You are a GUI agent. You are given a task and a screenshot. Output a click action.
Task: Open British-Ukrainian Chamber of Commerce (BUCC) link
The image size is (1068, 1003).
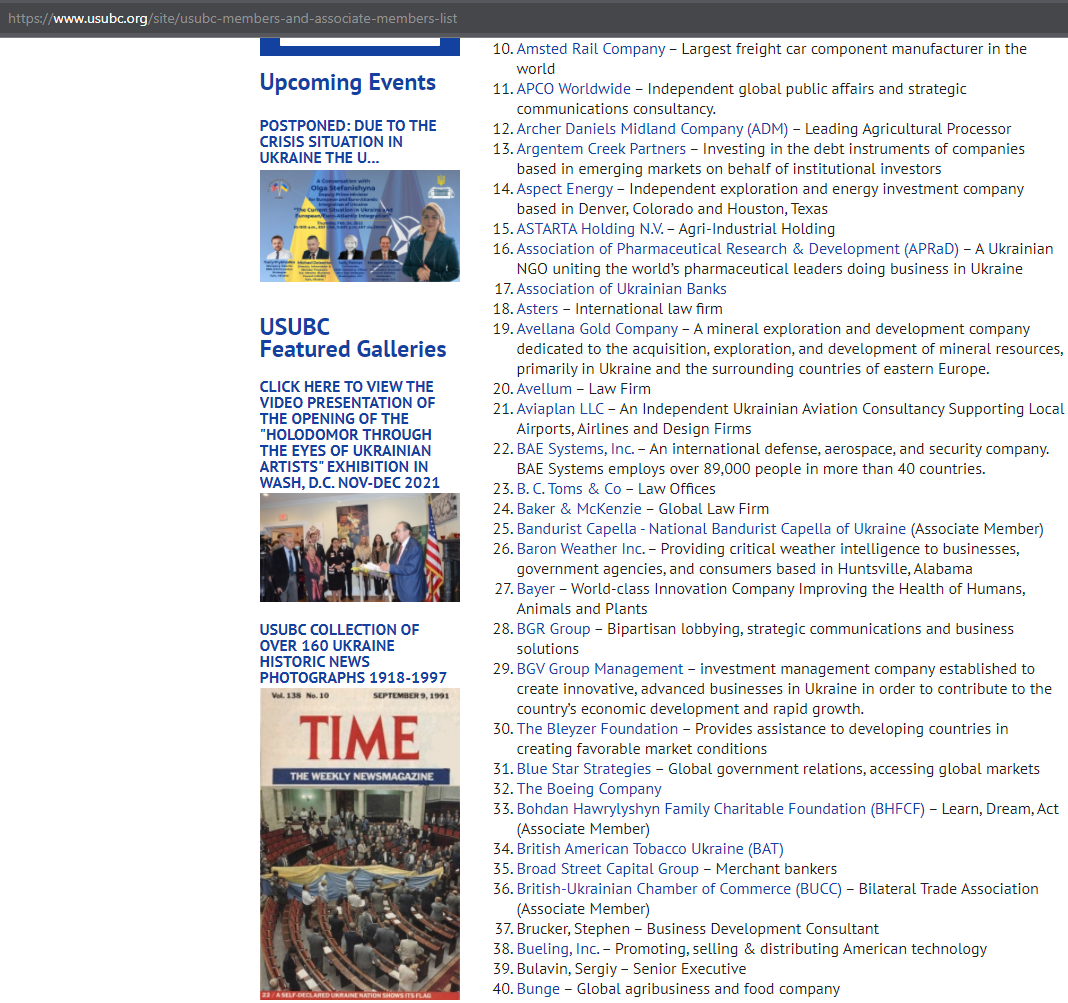tap(679, 889)
